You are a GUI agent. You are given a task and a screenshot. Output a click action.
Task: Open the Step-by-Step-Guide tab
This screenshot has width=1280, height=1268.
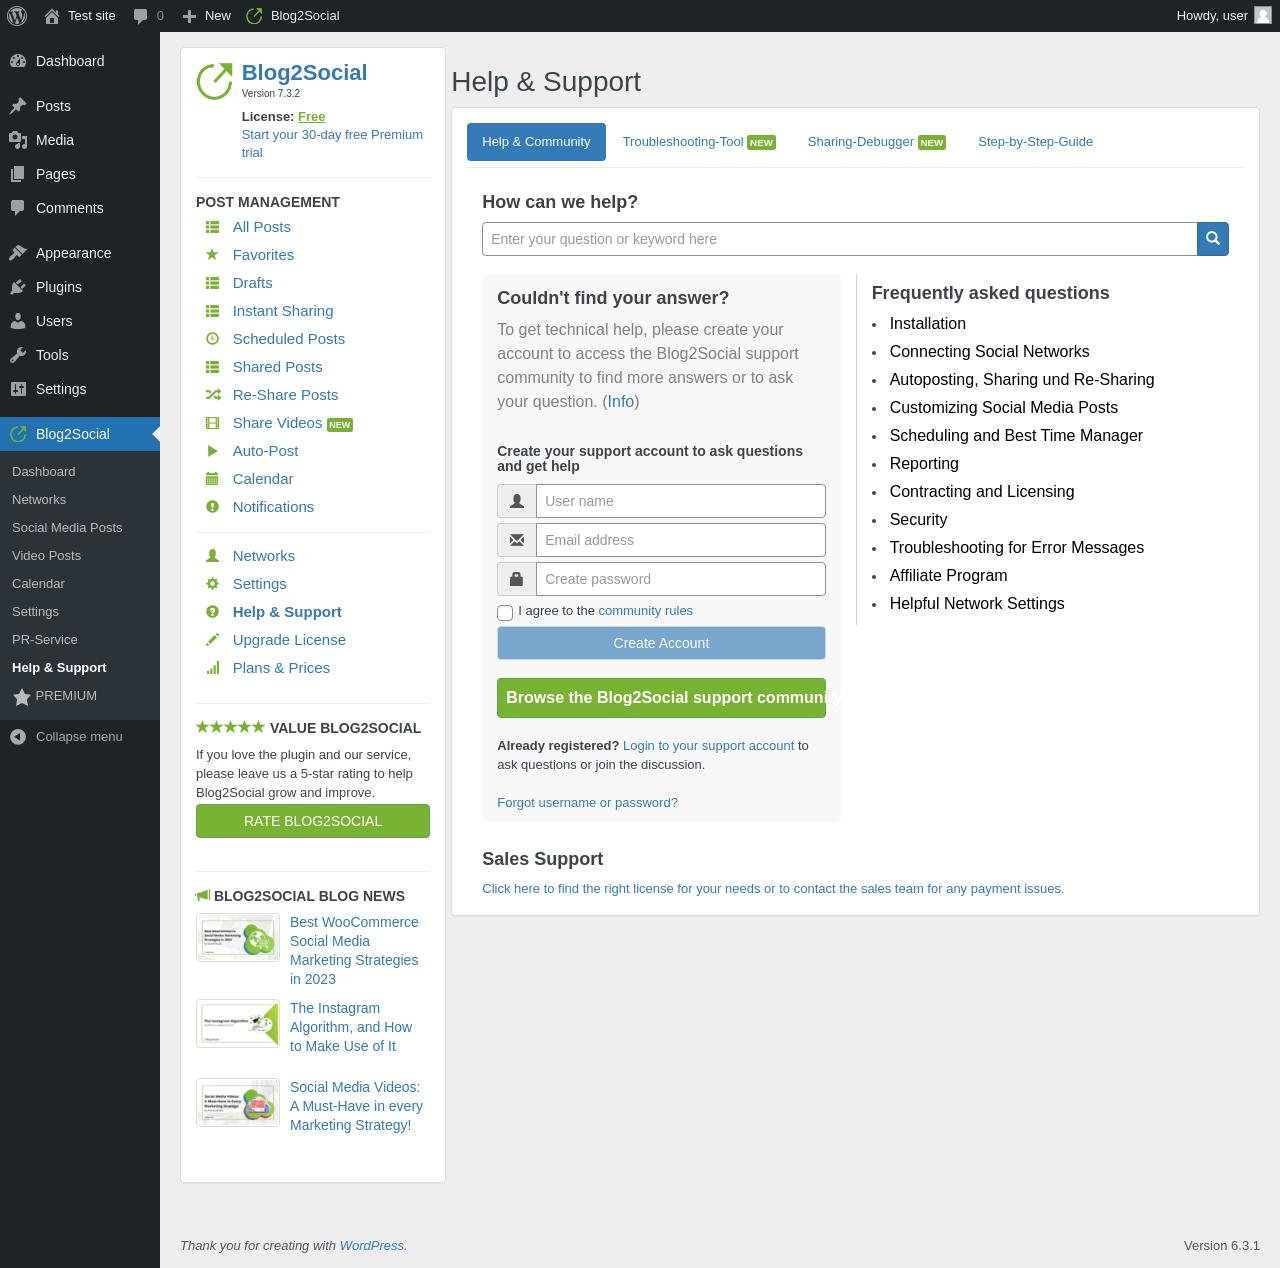[x=1035, y=142]
